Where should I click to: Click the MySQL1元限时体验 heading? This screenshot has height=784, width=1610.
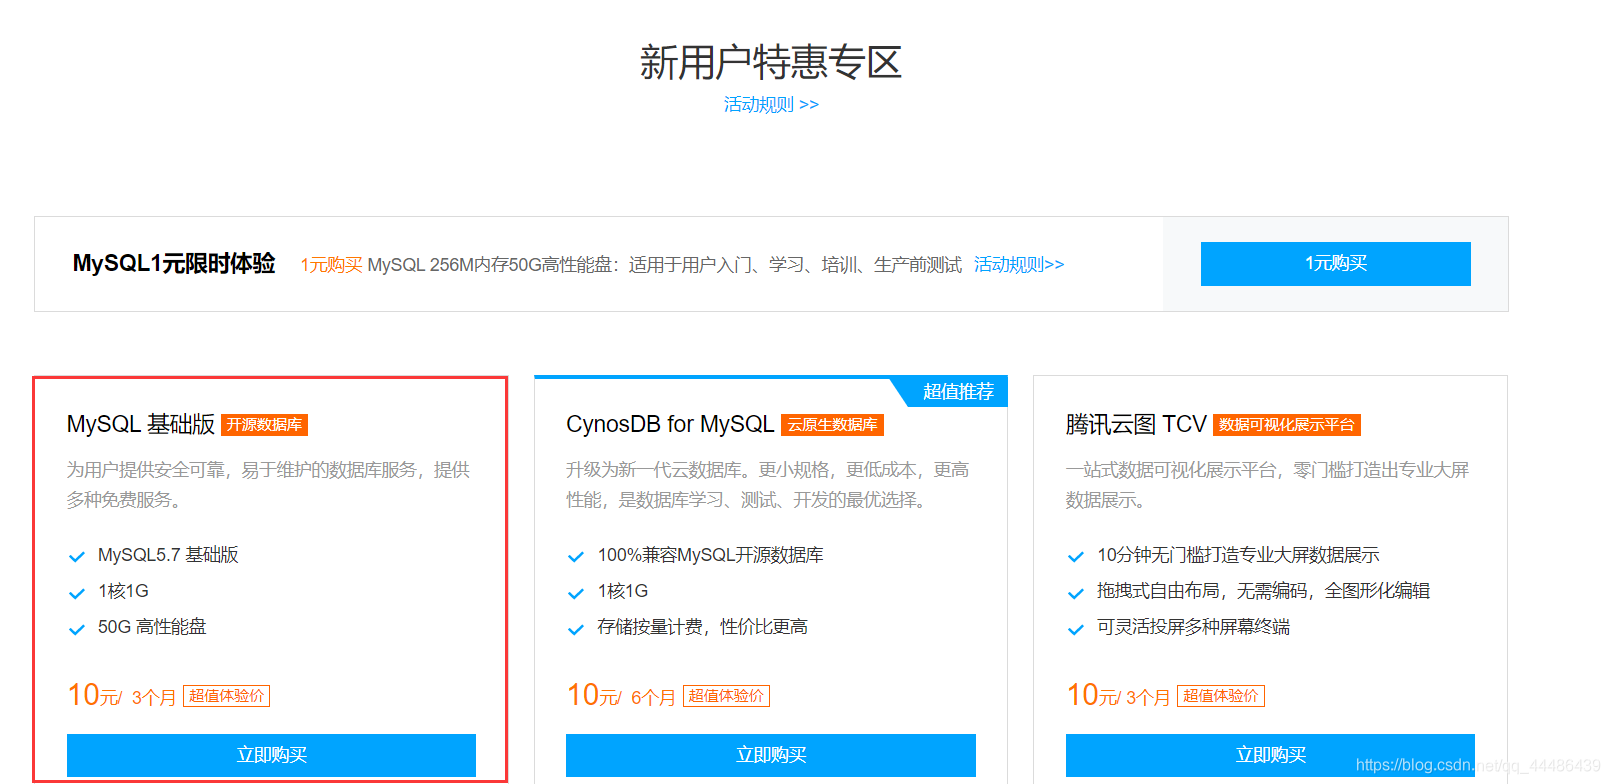click(x=174, y=263)
